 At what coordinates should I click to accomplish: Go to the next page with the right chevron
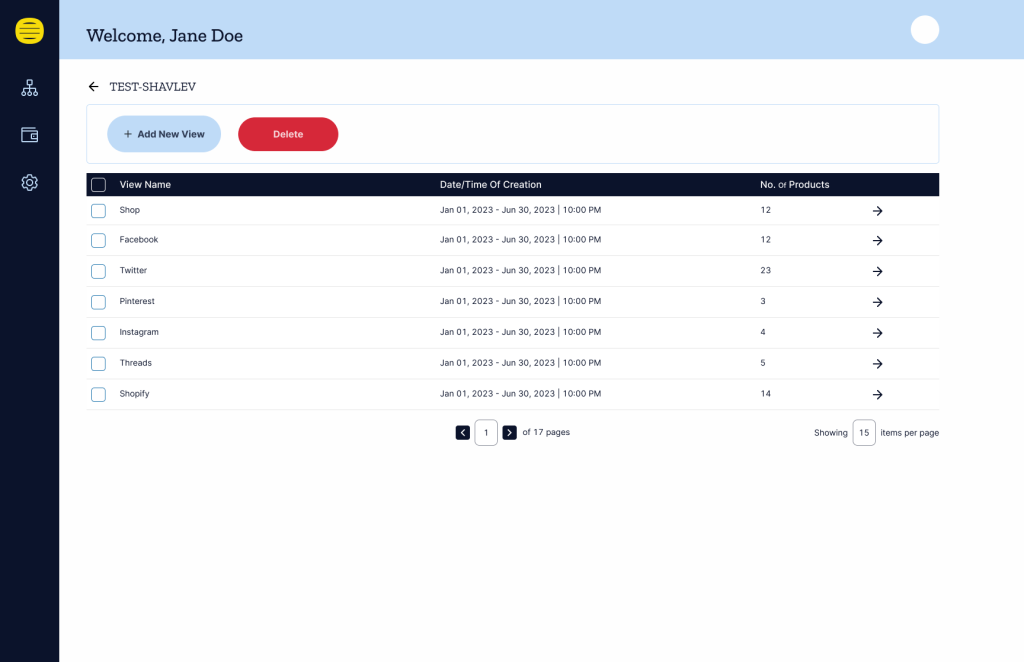click(509, 433)
